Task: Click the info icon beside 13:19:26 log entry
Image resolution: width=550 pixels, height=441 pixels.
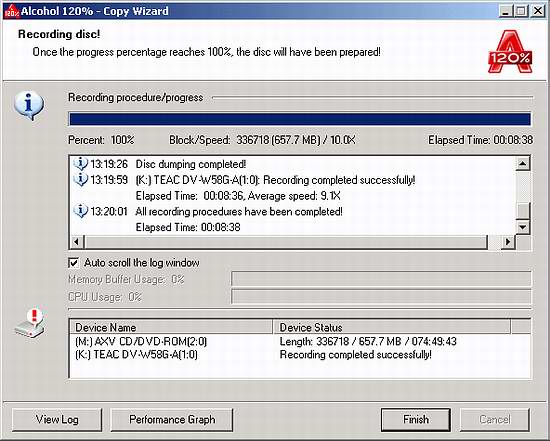Action: 81,164
